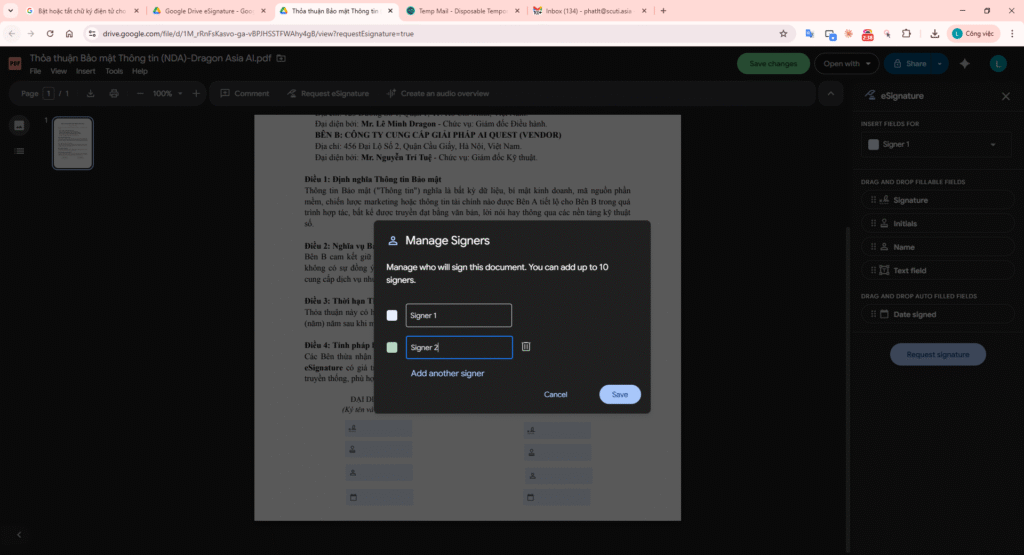Click the download icon in toolbar
This screenshot has width=1024, height=555.
pyautogui.click(x=91, y=94)
